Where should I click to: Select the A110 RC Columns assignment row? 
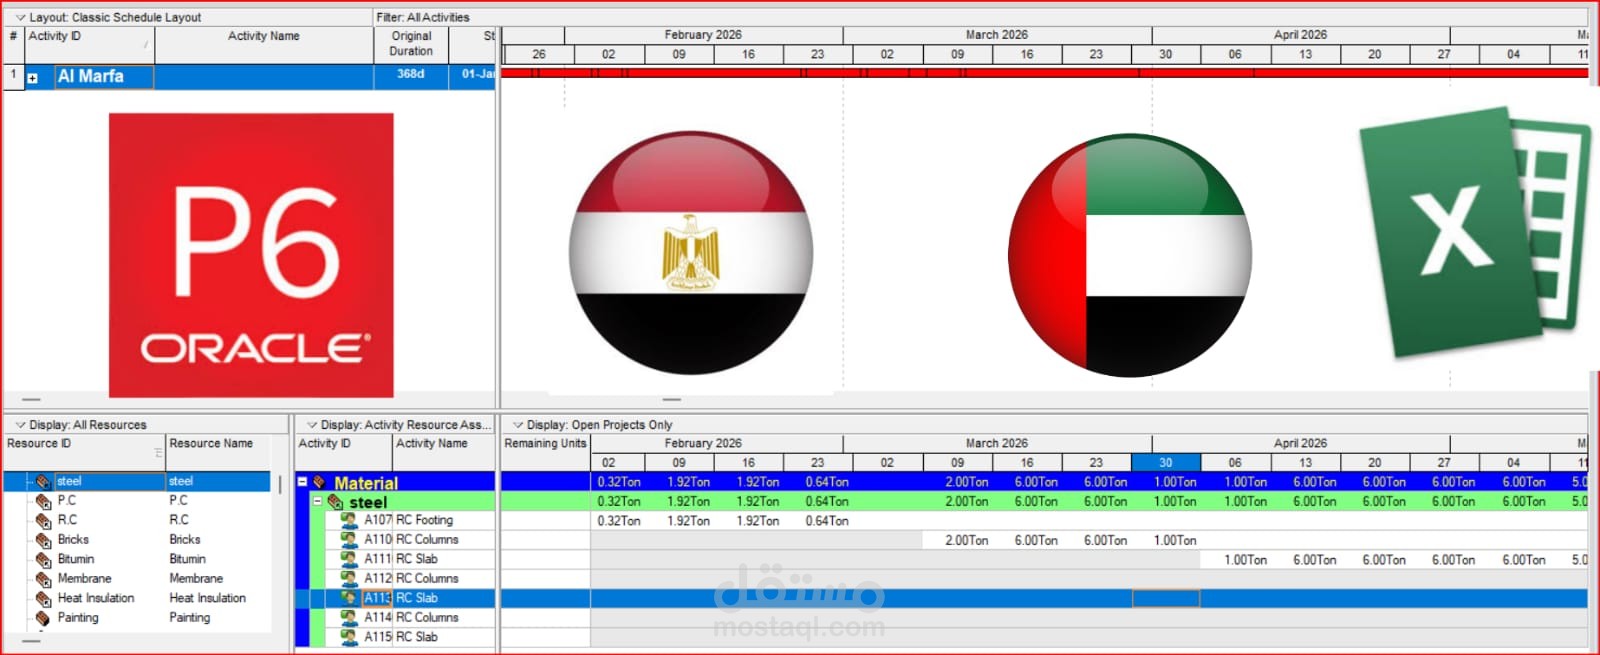tap(409, 540)
